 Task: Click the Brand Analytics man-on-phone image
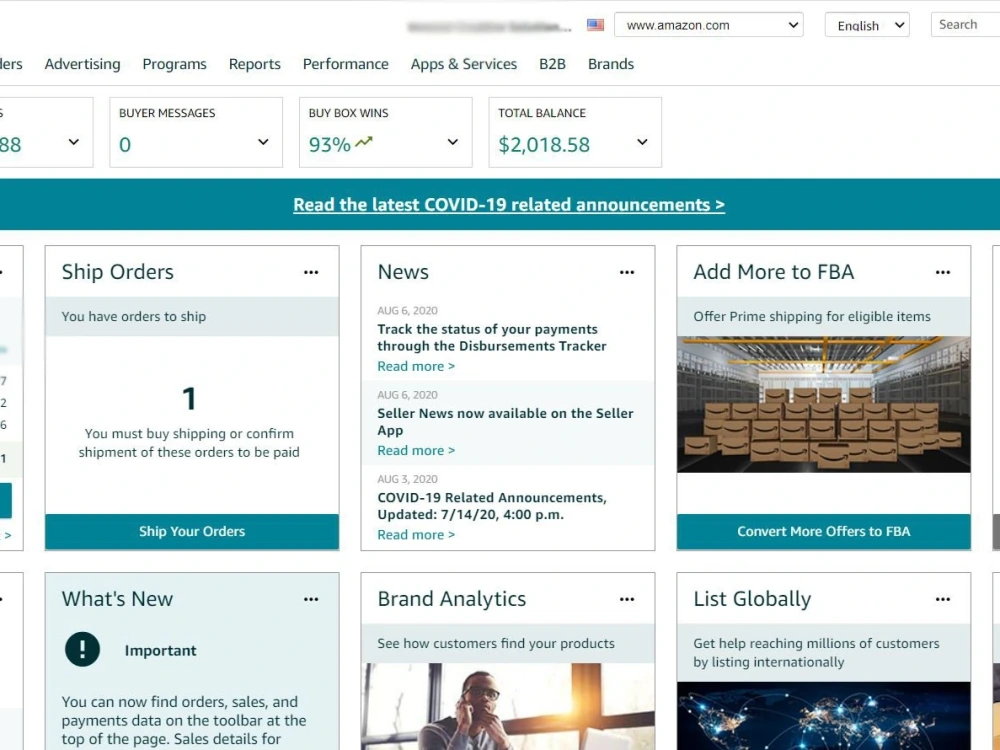(508, 707)
